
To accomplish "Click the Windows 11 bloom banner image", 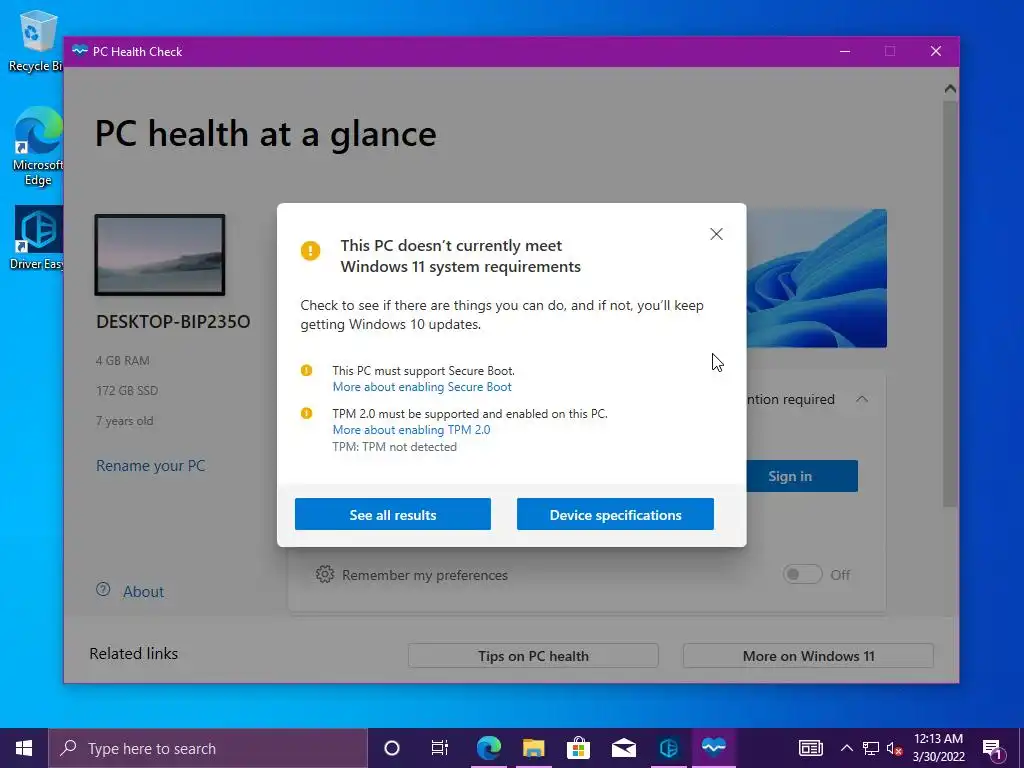I will (x=816, y=278).
